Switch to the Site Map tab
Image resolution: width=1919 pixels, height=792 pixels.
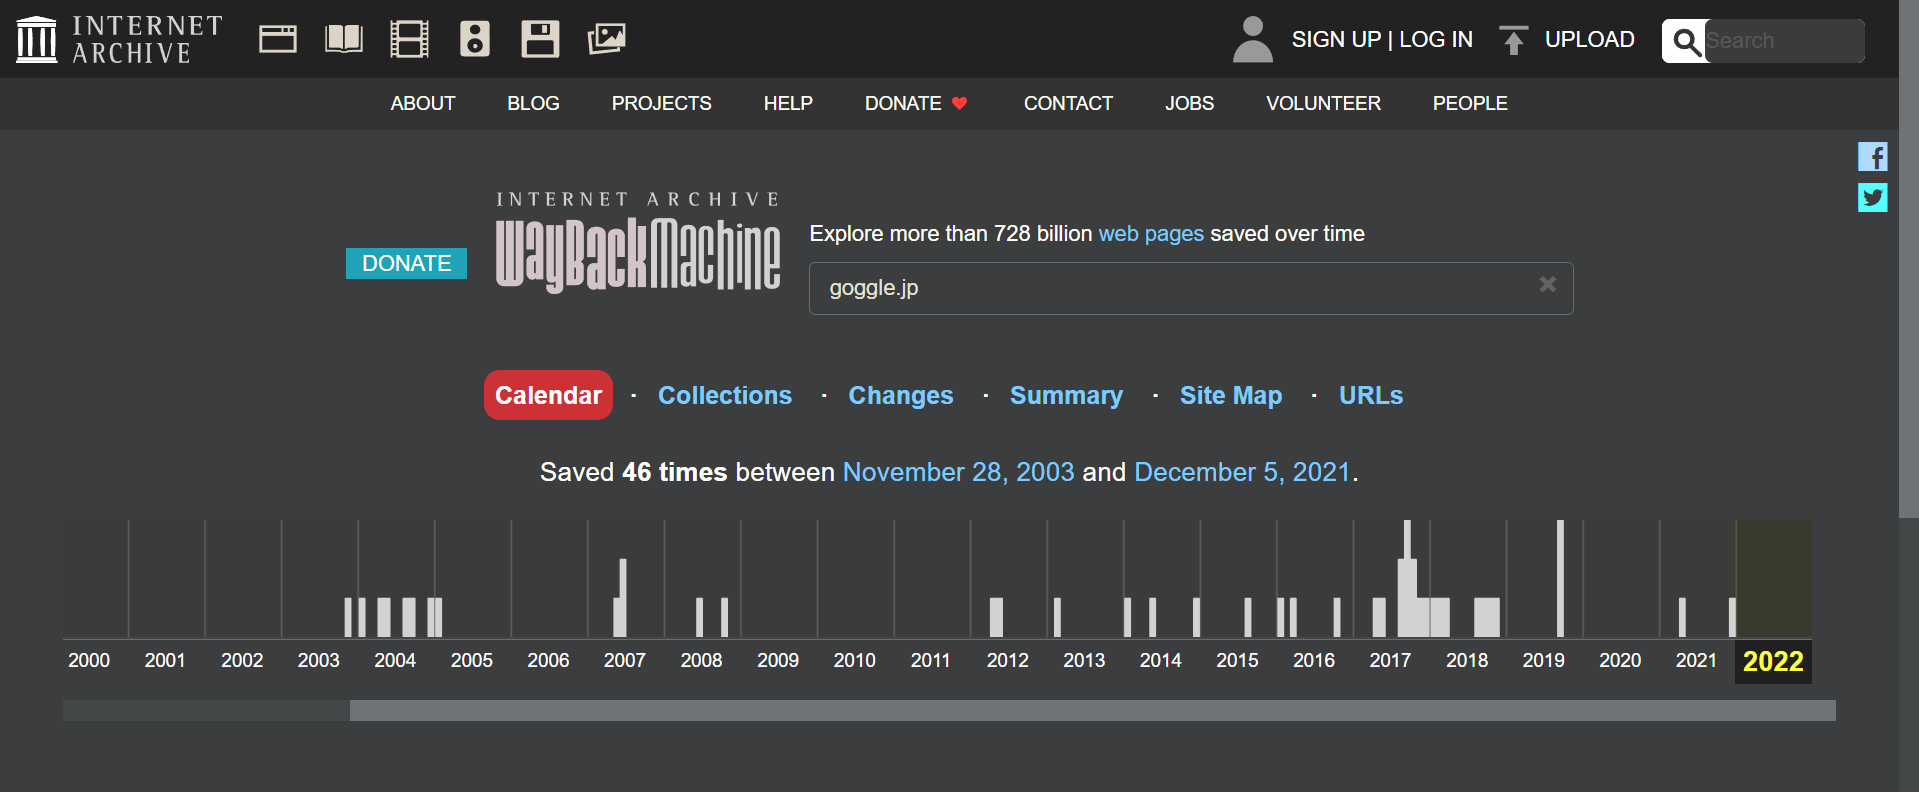pyautogui.click(x=1230, y=396)
